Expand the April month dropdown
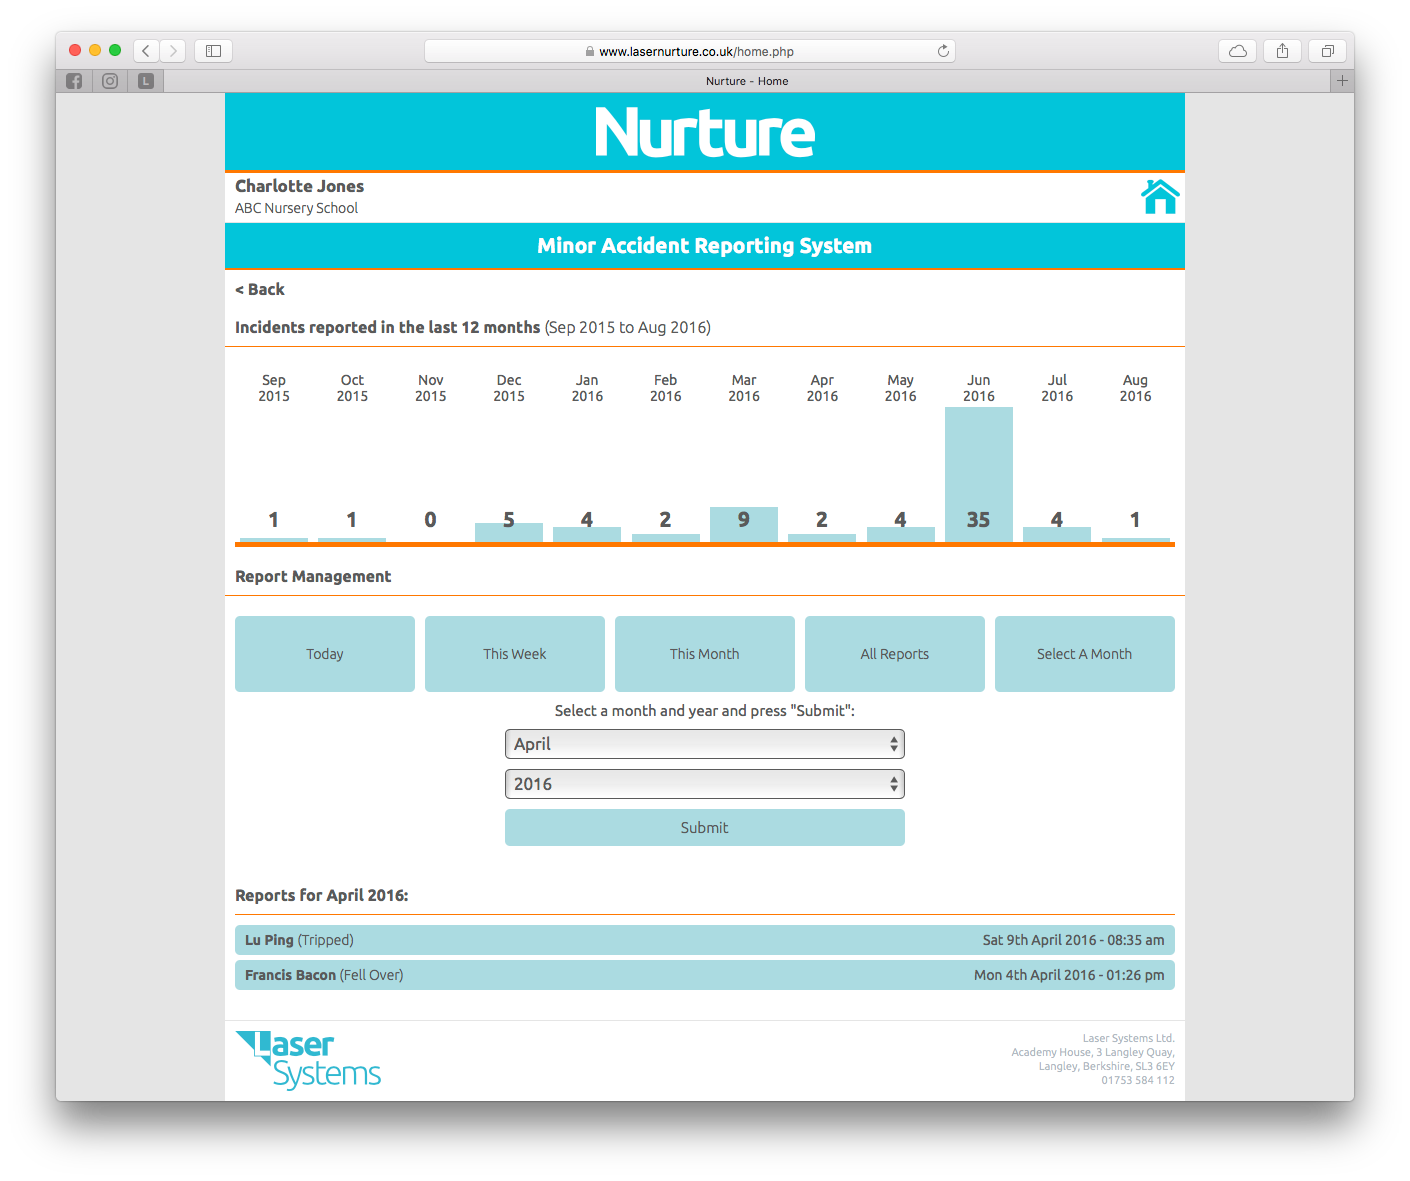Screen dimensions: 1410x1181 pos(704,744)
